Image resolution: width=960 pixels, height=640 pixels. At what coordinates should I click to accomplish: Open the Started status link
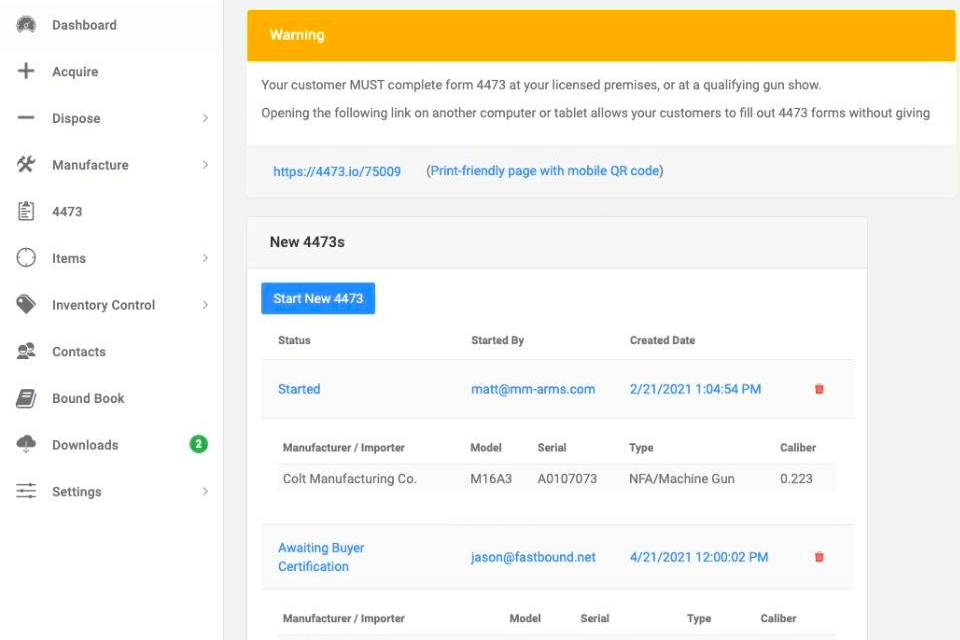click(299, 389)
